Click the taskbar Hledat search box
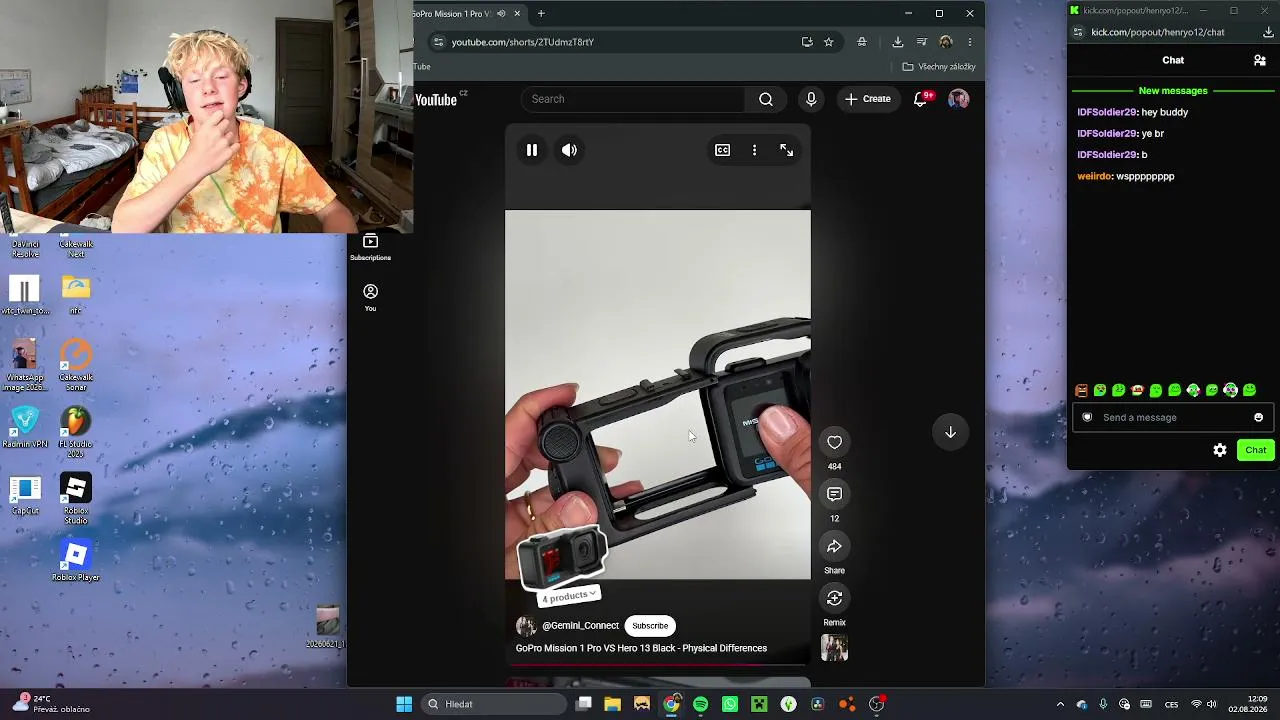The image size is (1280, 720). (494, 704)
